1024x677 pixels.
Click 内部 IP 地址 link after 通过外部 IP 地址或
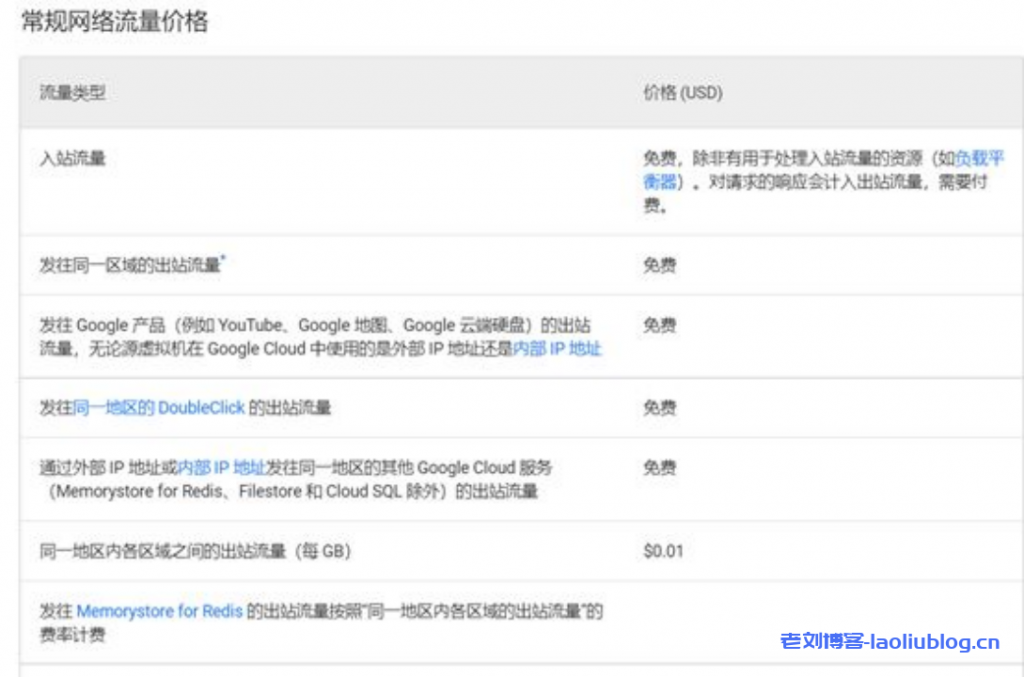221,467
